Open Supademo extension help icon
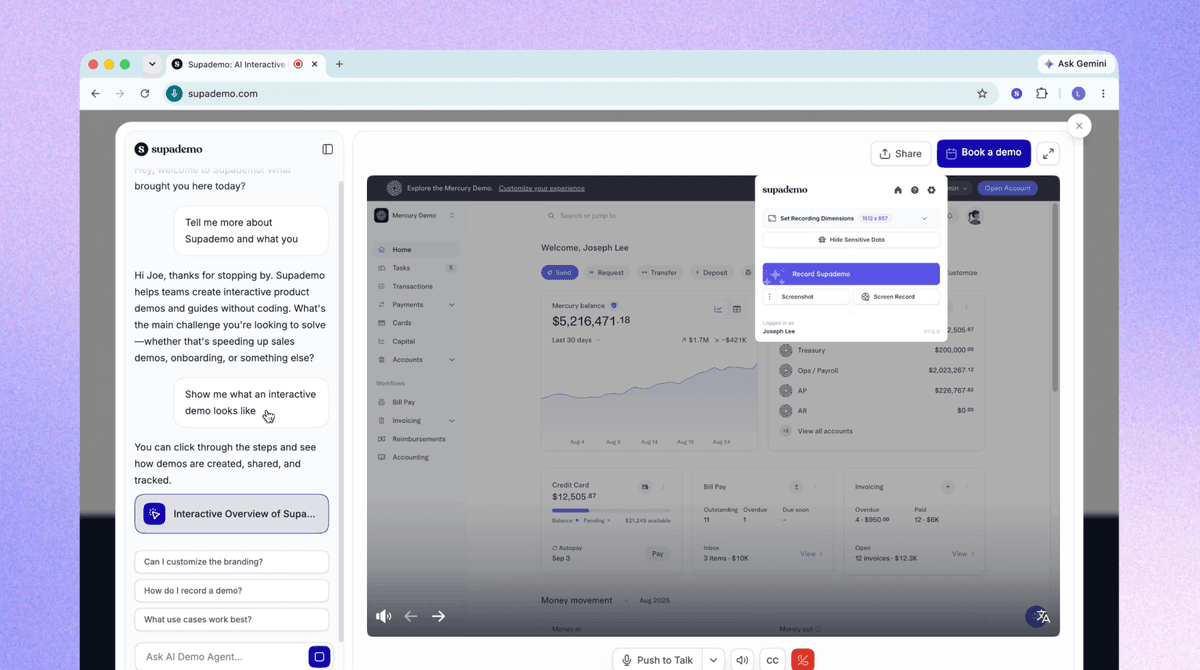Viewport: 1200px width, 670px height. point(914,190)
